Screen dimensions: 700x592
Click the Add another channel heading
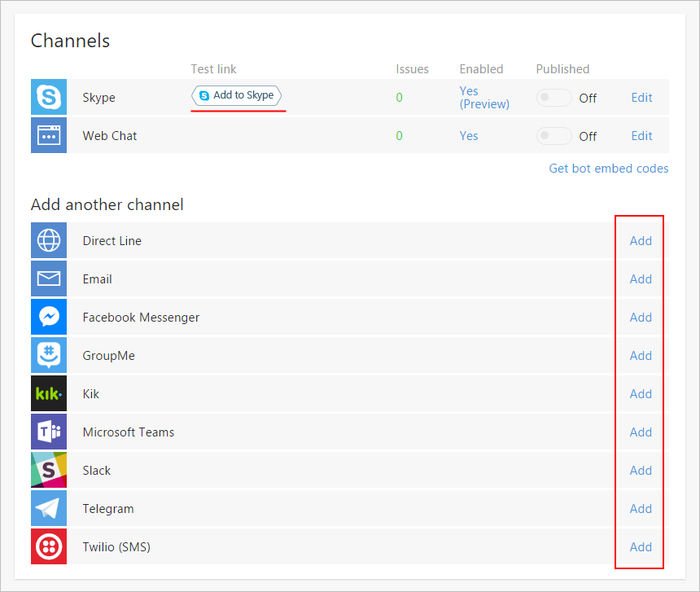pyautogui.click(x=107, y=204)
